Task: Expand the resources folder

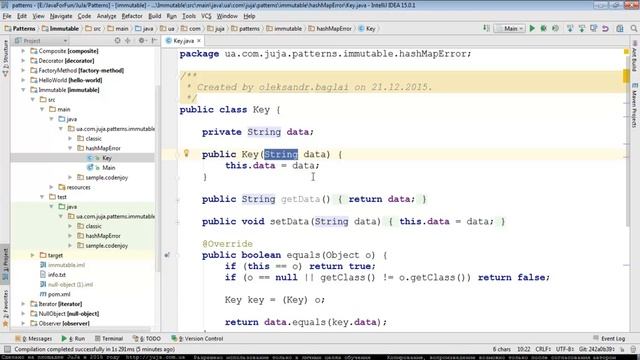Action: tap(51, 187)
